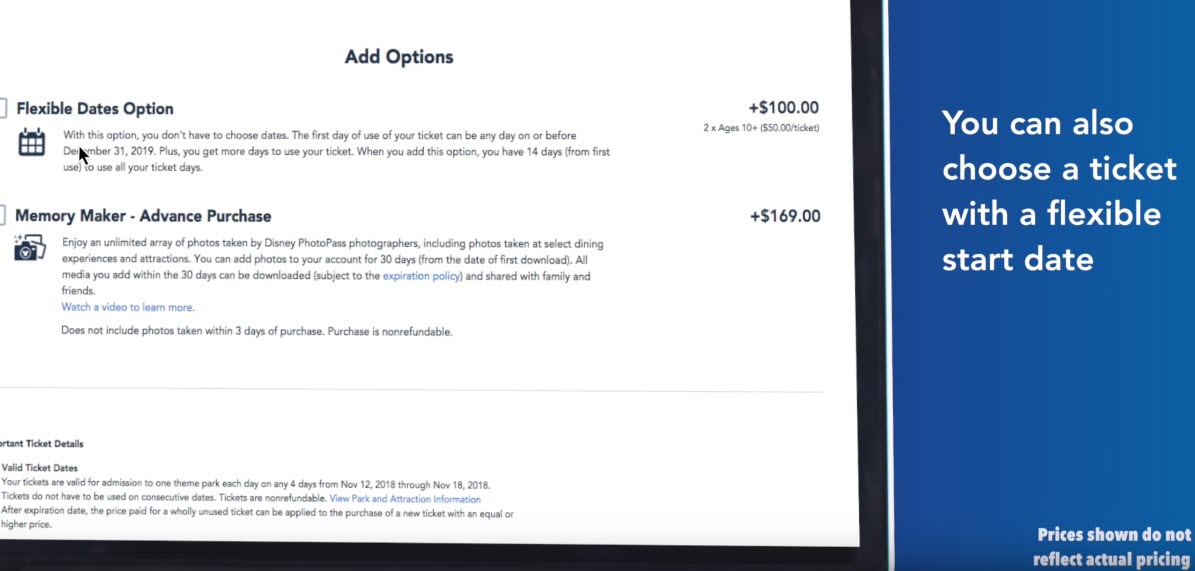Click the +$100.00 price amount
This screenshot has width=1195, height=571.
(783, 108)
